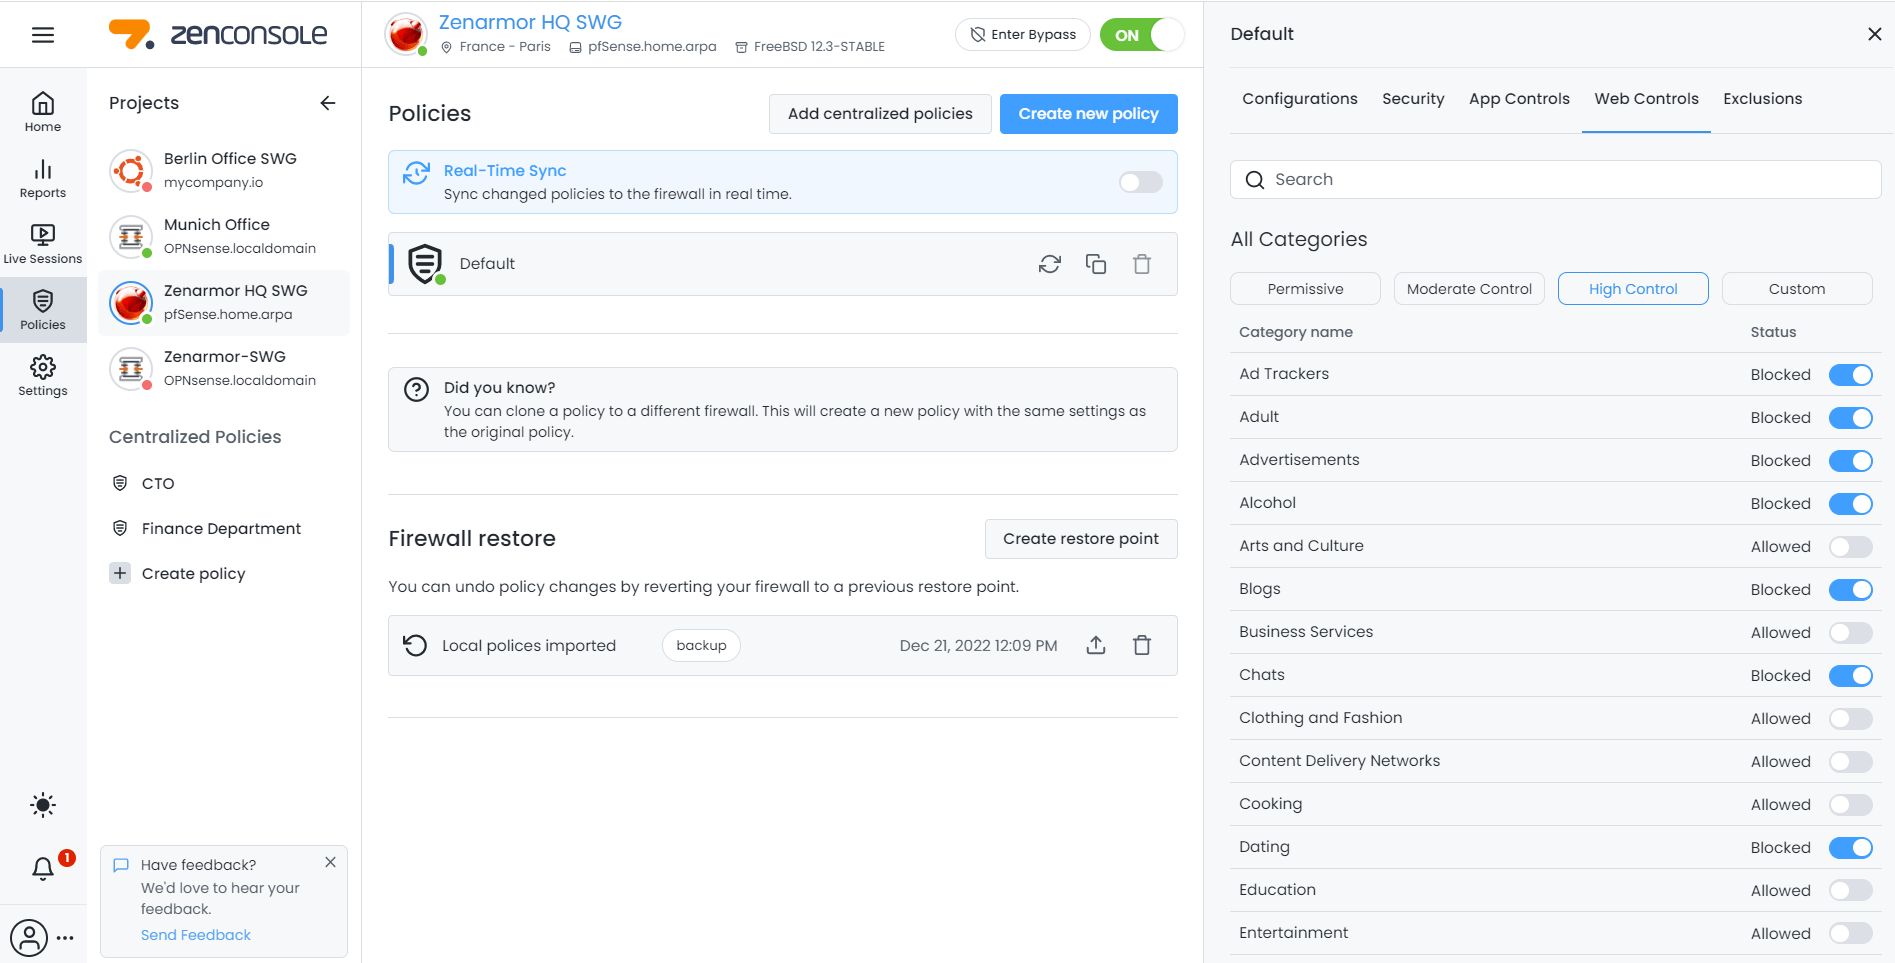Open Reports in the sidebar
The image size is (1895, 963).
43,178
